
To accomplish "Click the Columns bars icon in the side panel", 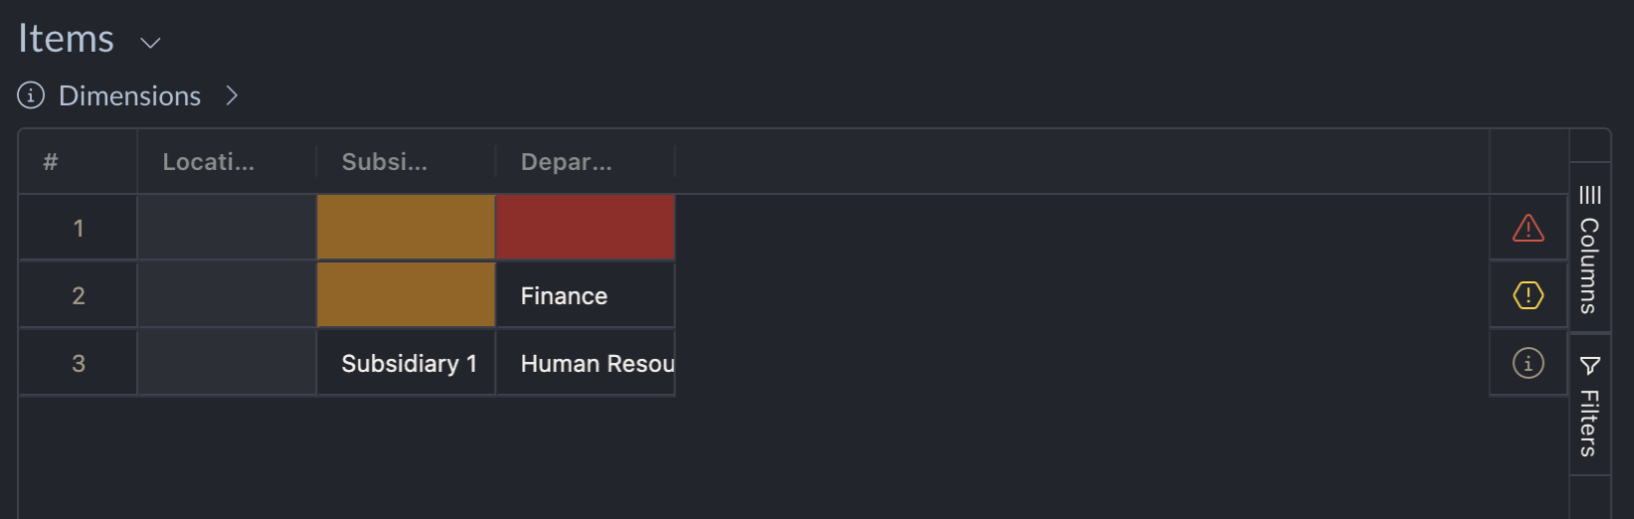I will pos(1590,195).
